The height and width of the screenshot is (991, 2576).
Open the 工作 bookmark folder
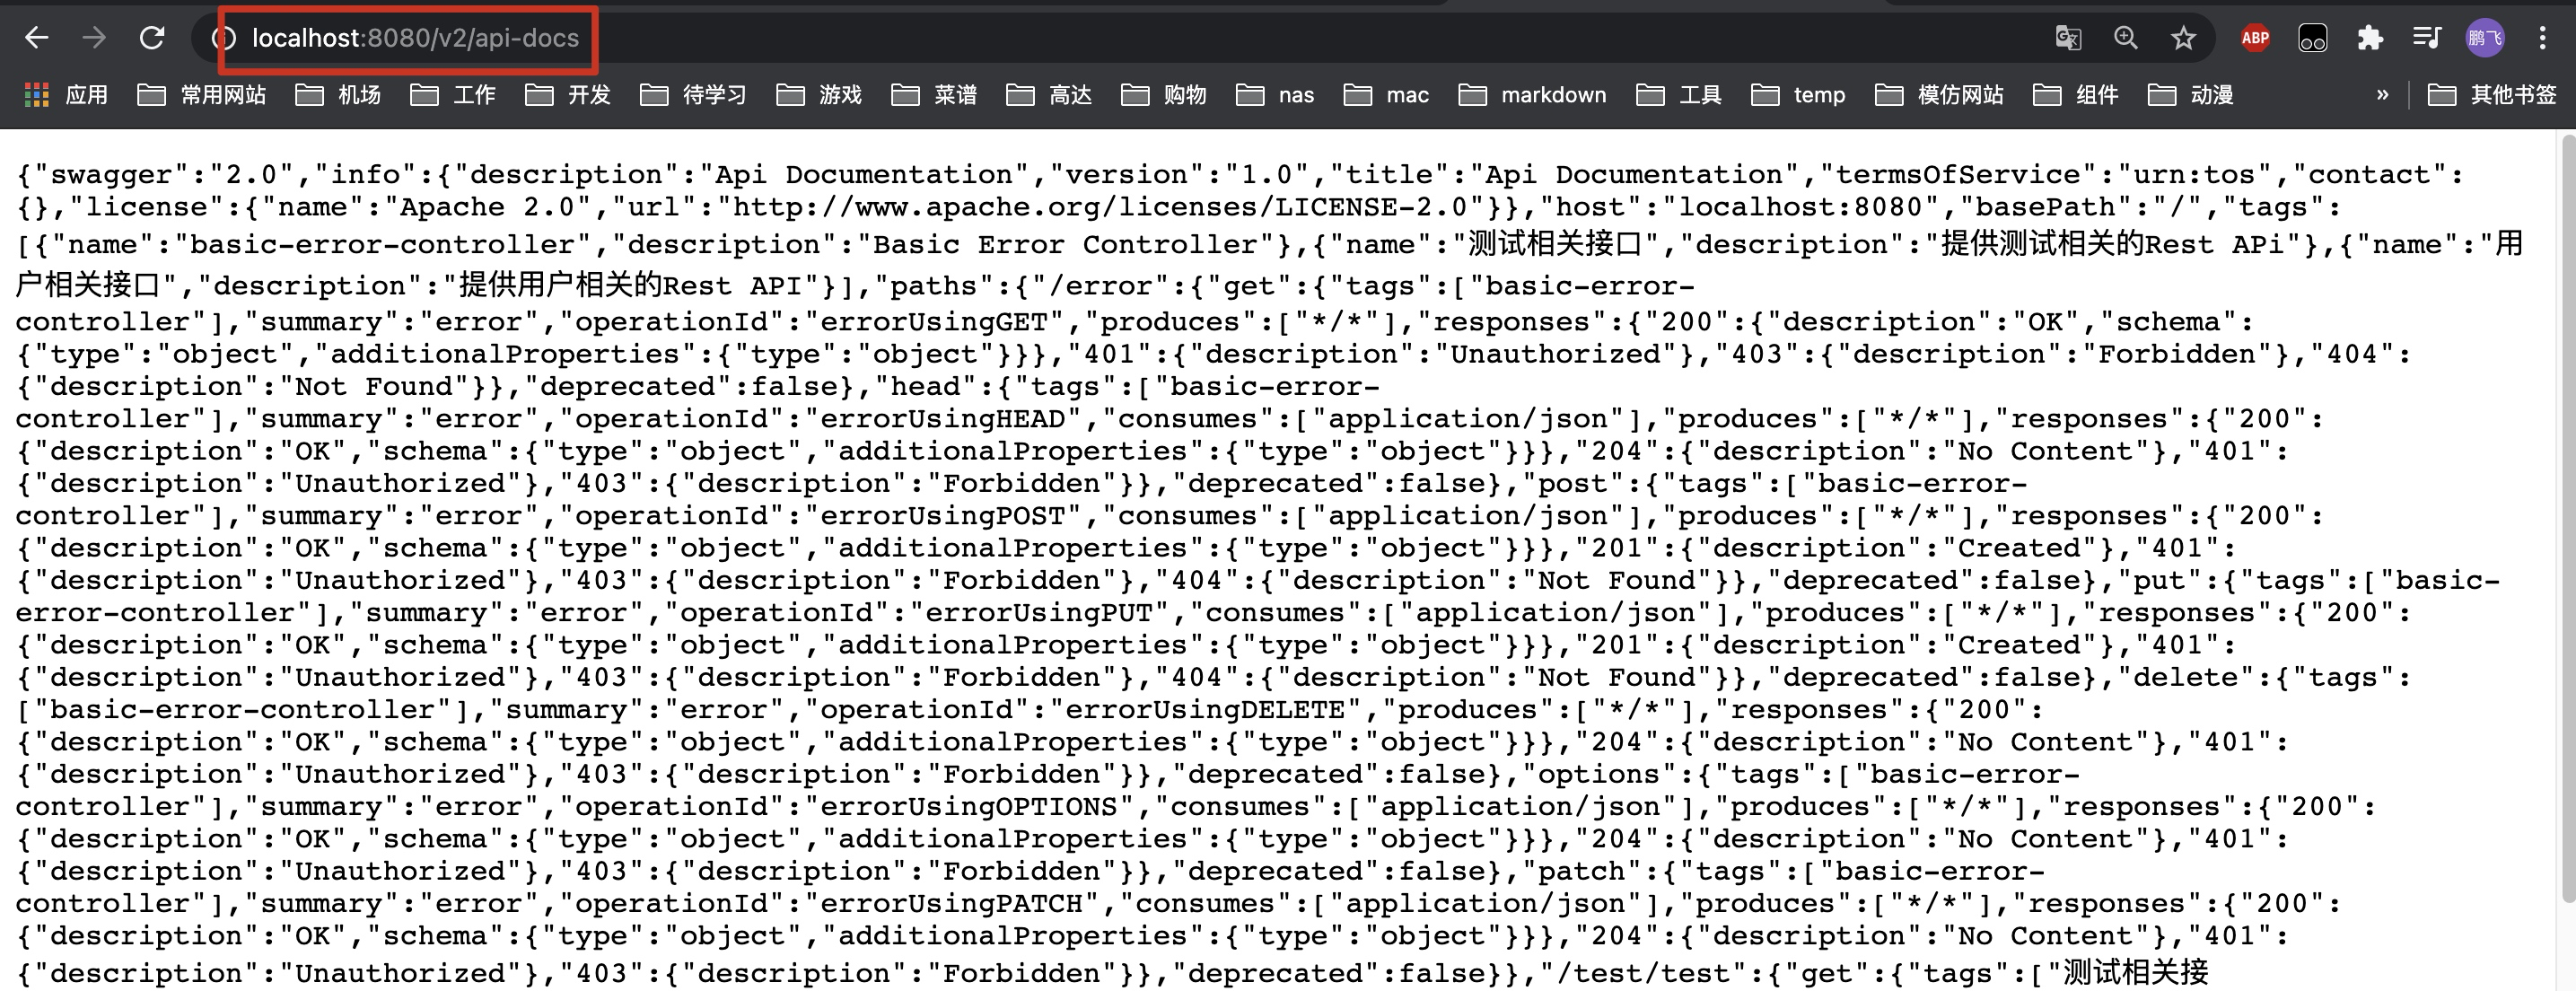tap(453, 95)
